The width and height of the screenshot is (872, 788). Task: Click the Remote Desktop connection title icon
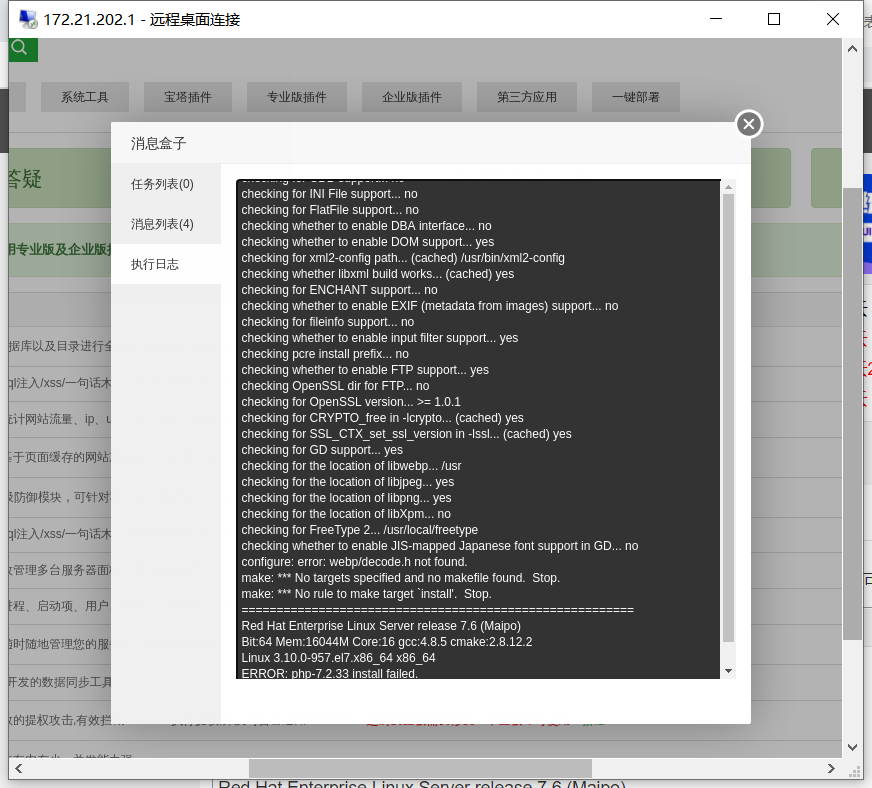28,19
